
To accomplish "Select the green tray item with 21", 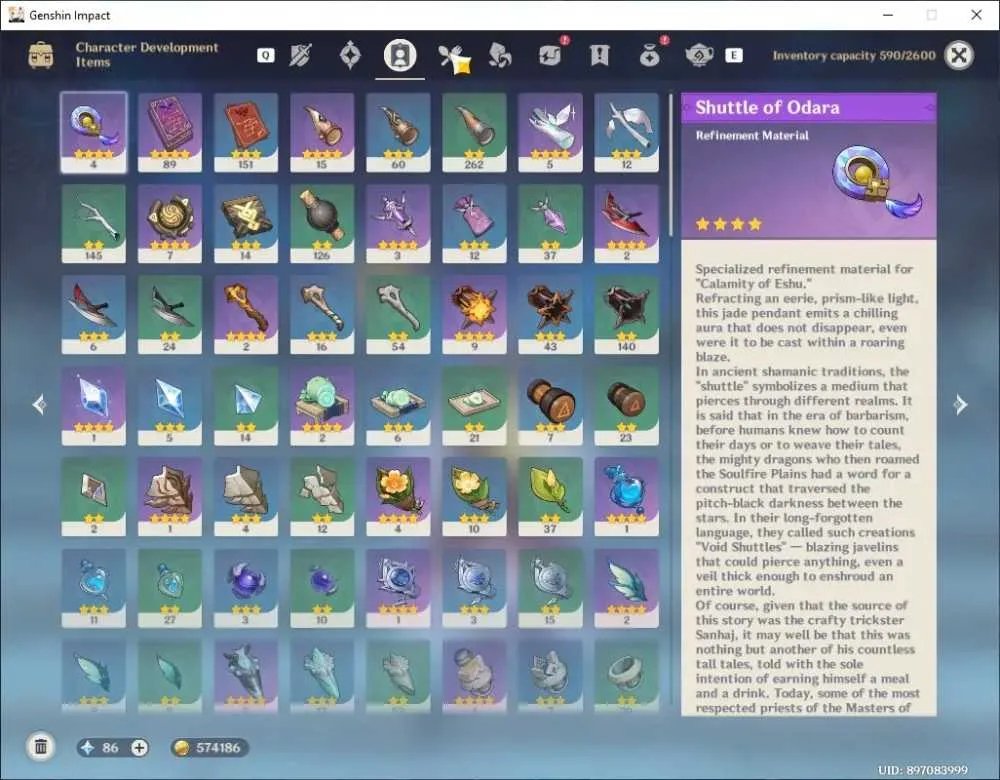I will [x=474, y=406].
